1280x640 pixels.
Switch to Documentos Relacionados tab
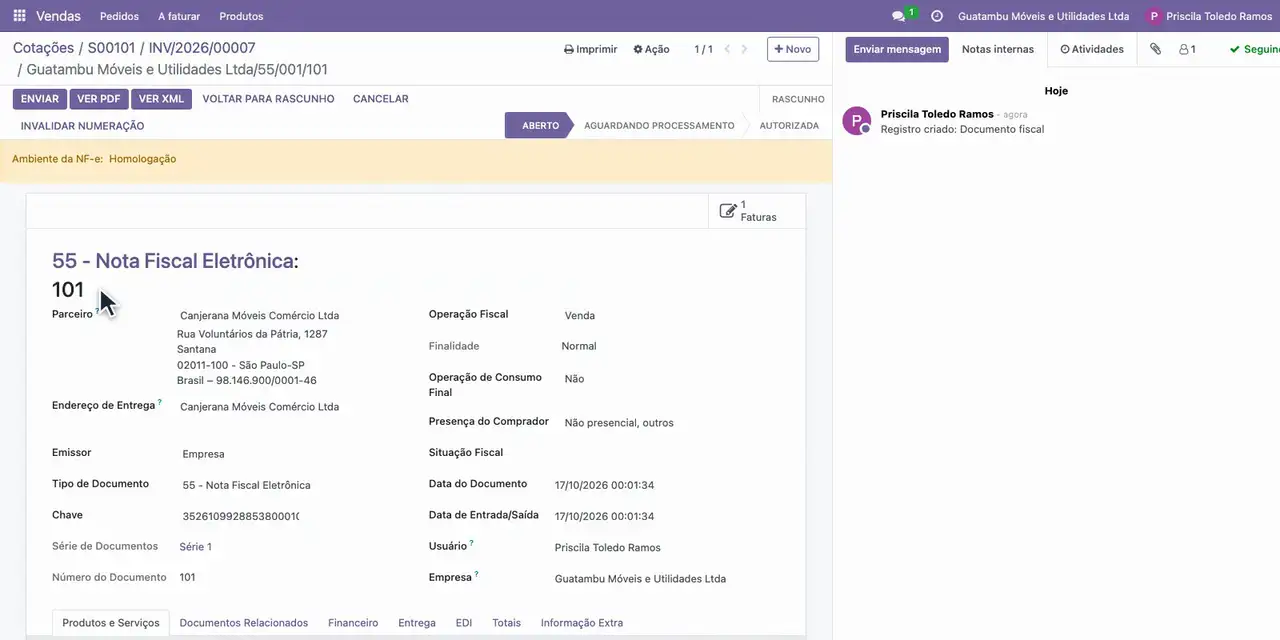point(244,622)
